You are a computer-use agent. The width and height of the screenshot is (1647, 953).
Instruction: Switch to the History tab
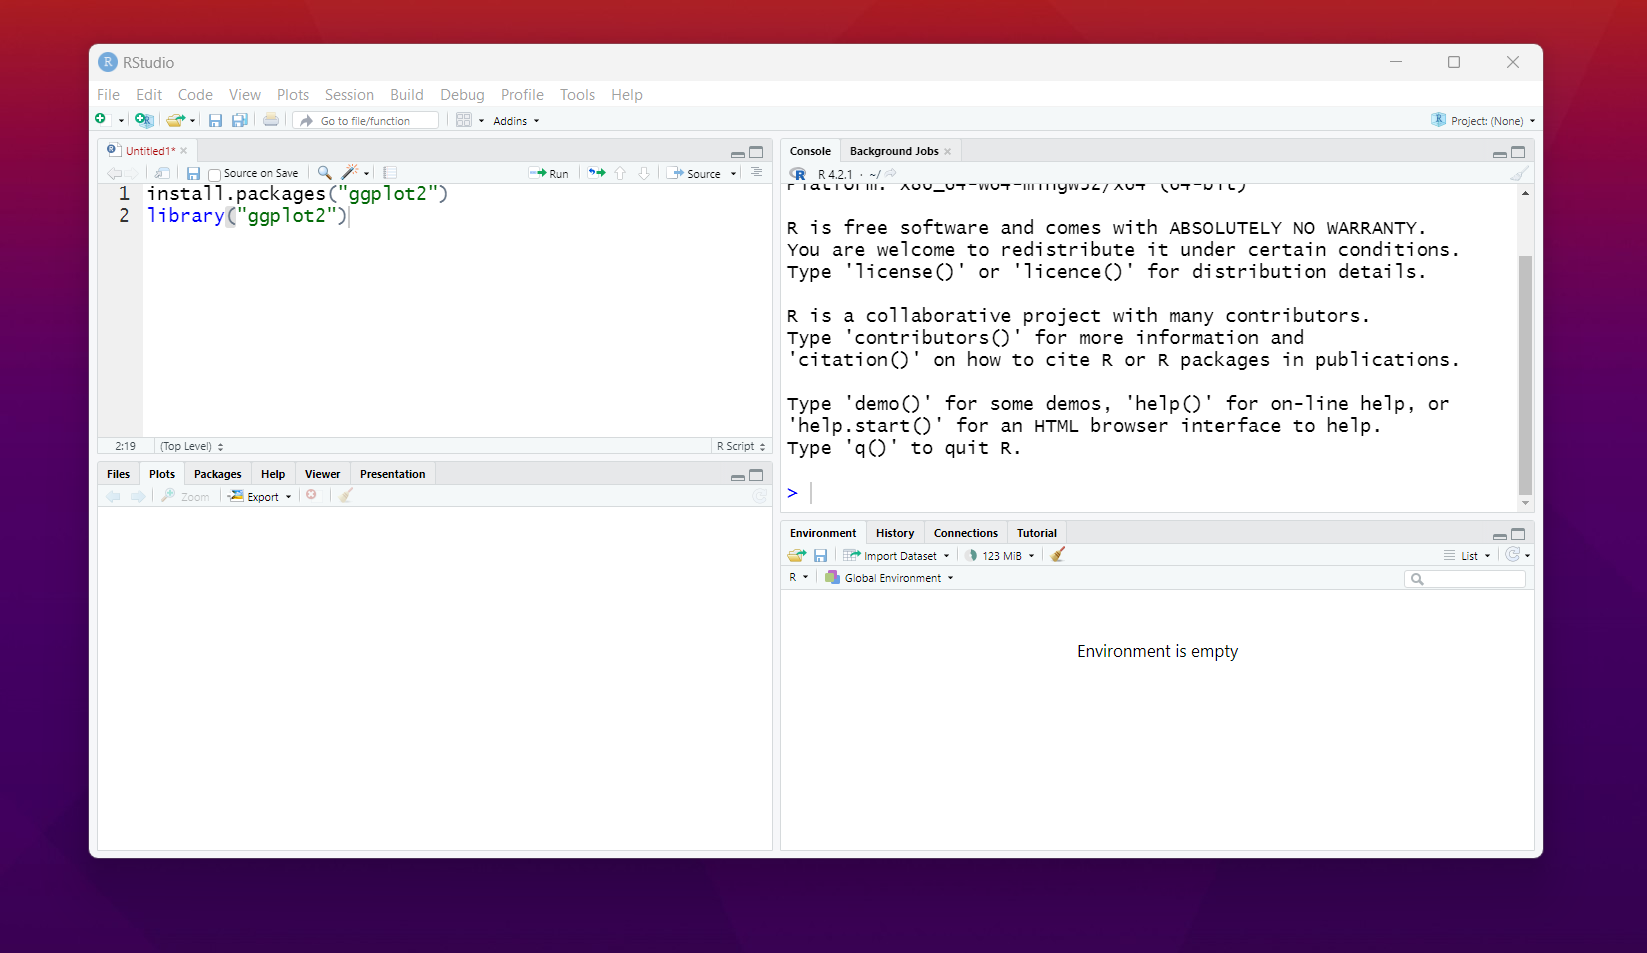pyautogui.click(x=895, y=533)
